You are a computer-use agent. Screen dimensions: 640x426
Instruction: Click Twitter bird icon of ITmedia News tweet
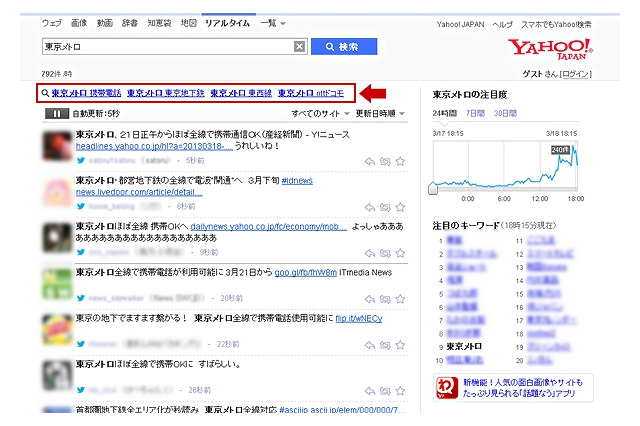pyautogui.click(x=81, y=298)
